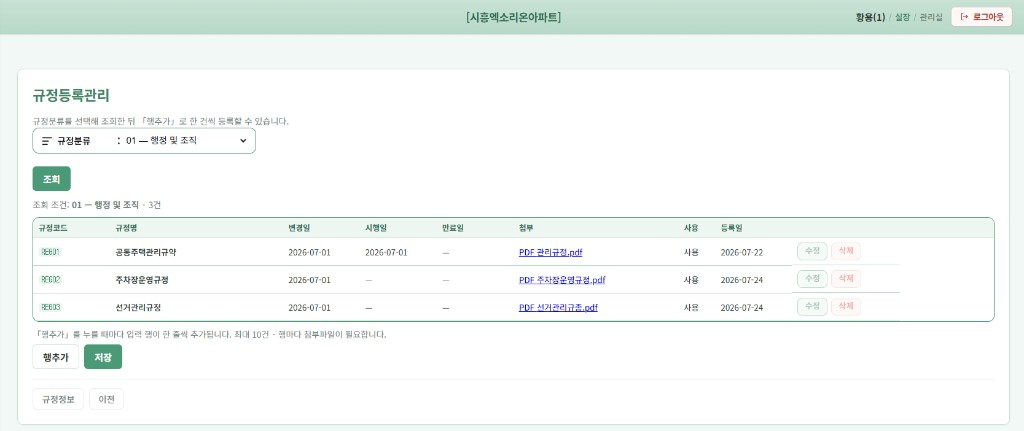1024x431 pixels.
Task: Click the 변경일 column header
Action: [x=299, y=228]
